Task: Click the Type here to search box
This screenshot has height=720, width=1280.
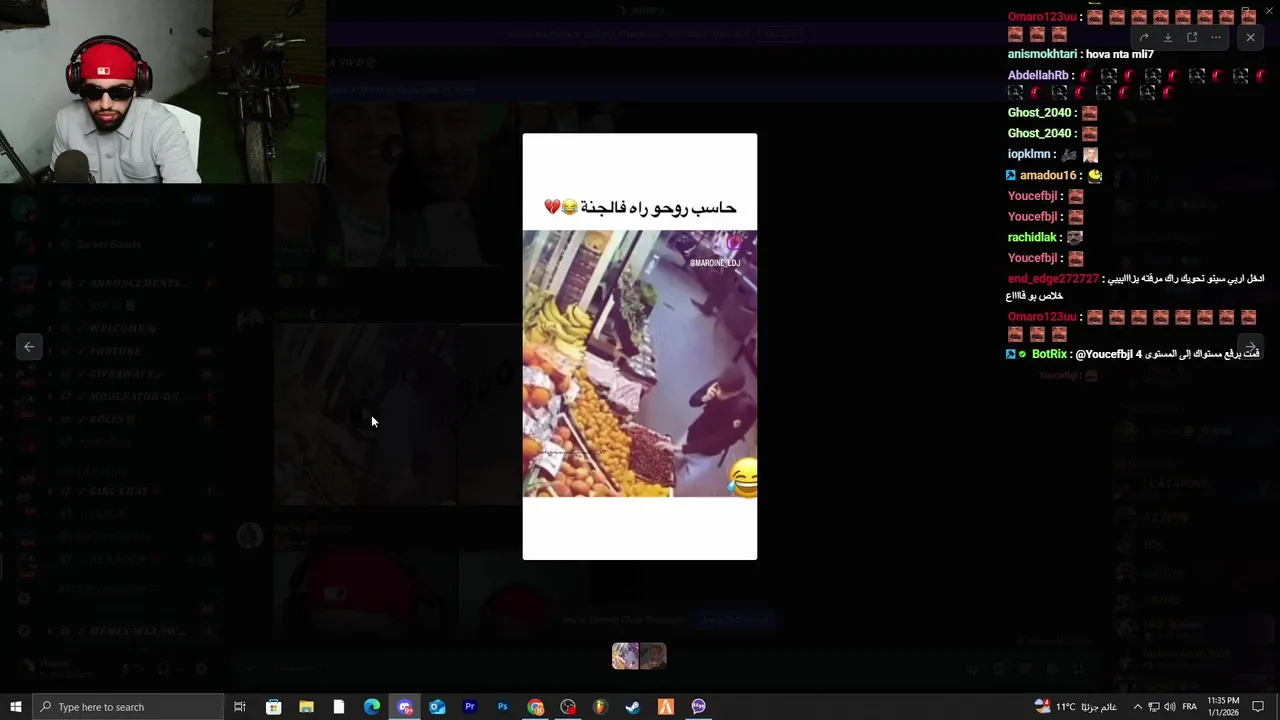Action: click(x=128, y=707)
